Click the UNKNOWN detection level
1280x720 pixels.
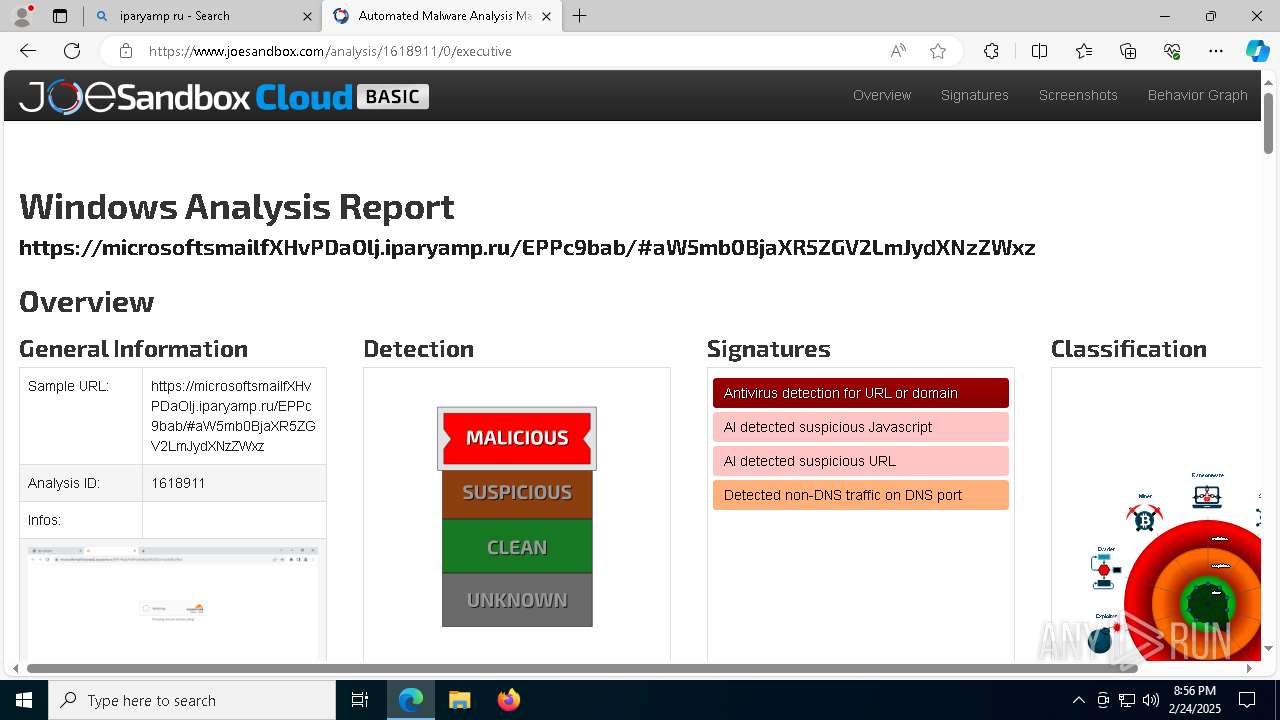(x=517, y=600)
